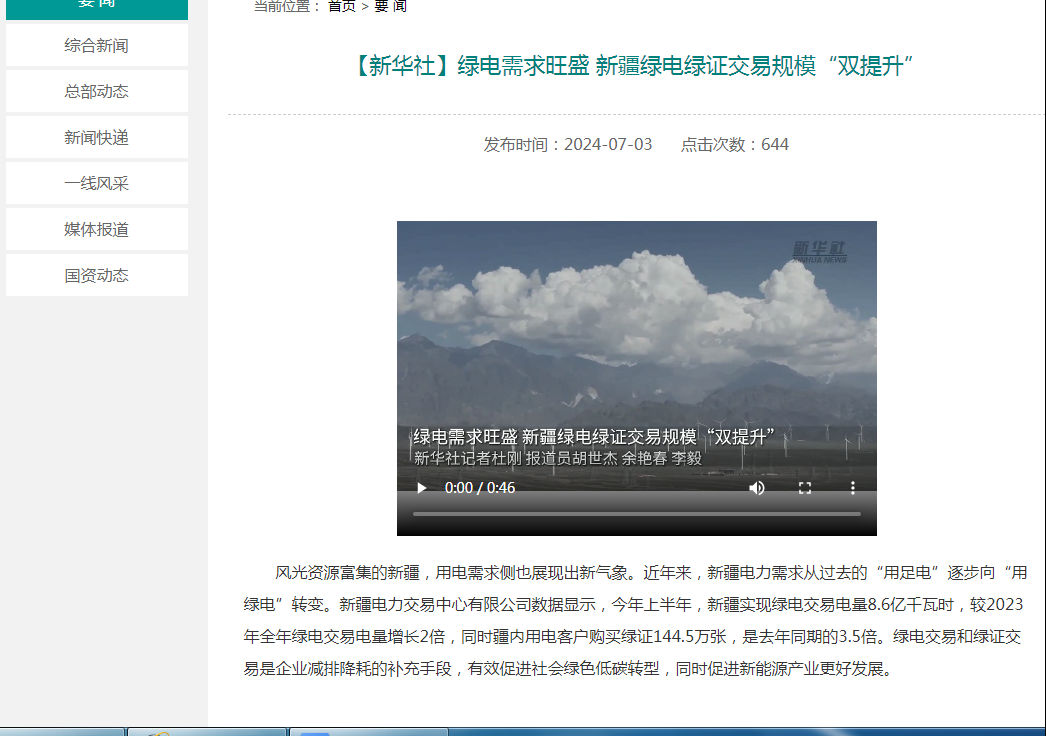
Task: Click the video time display 0:00 / 0:46
Action: tap(480, 488)
